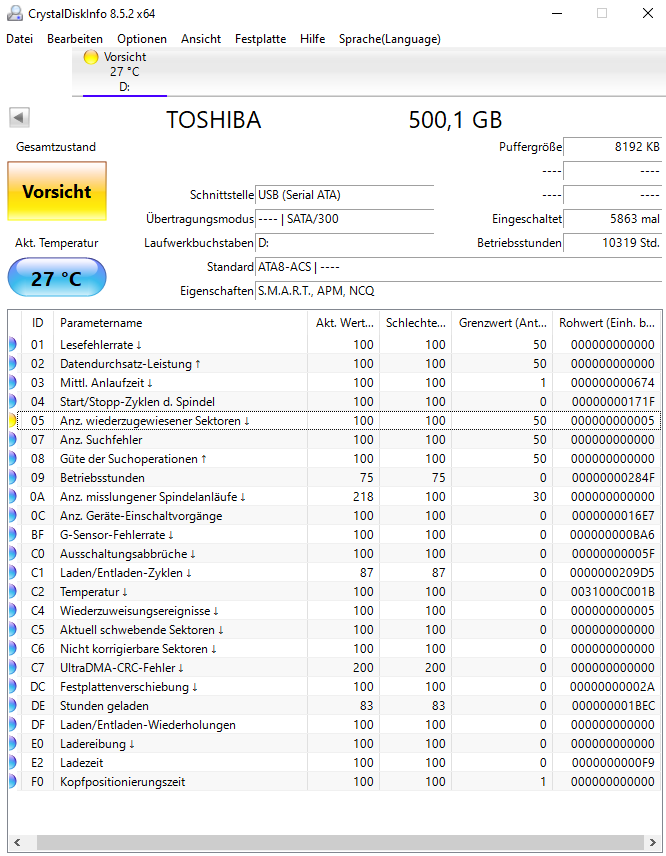This screenshot has height=856, width=666.
Task: Select the Start/Stopp-Zyklen d. Spindel row
Action: [x=335, y=402]
